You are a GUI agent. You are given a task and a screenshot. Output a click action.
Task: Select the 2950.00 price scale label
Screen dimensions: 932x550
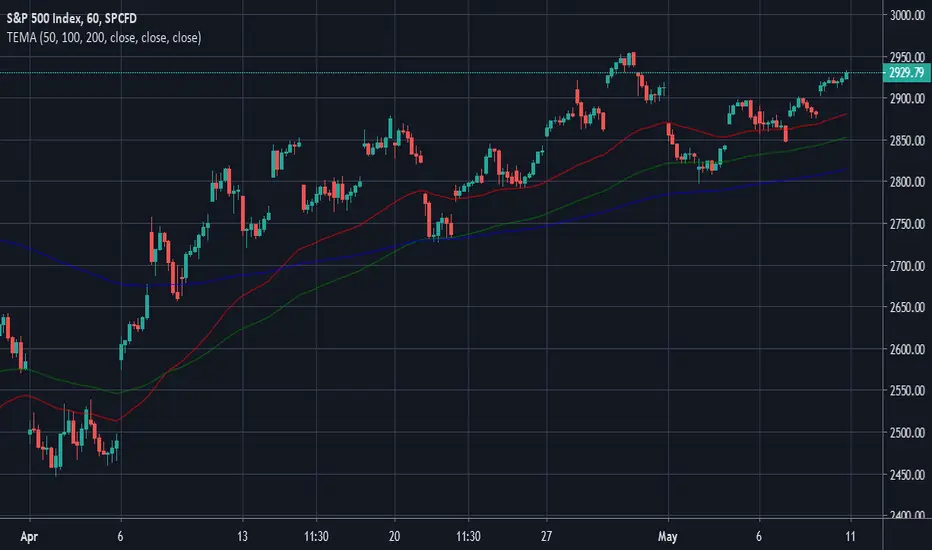click(907, 57)
